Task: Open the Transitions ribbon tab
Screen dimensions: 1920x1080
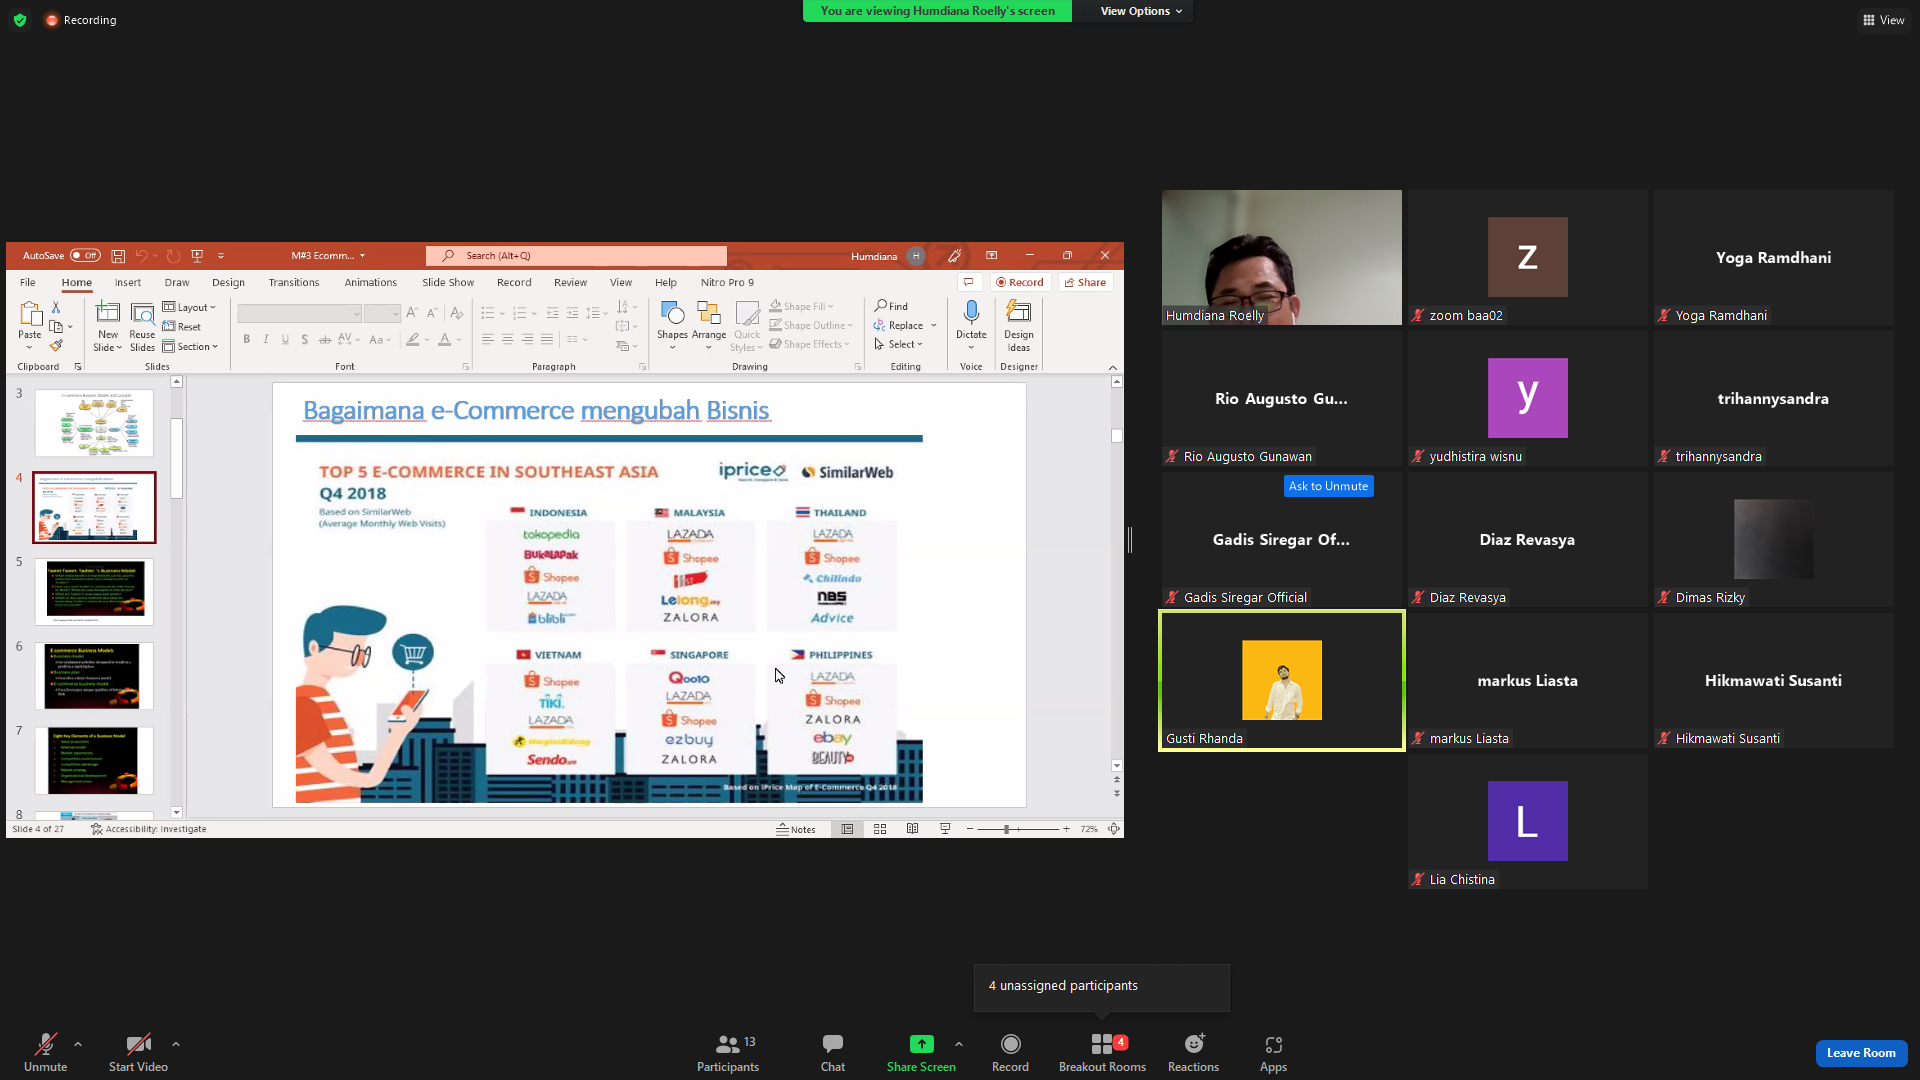Action: [294, 283]
